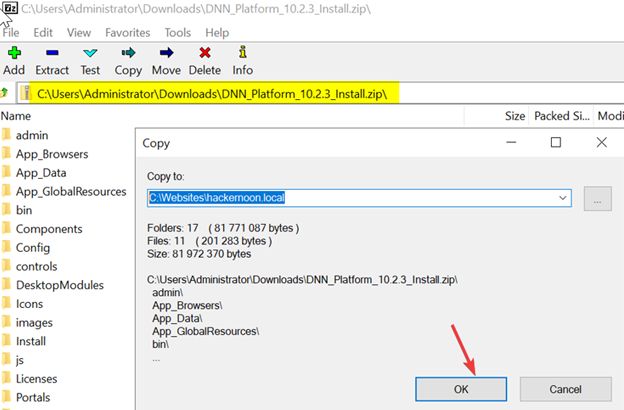Viewport: 624px width, 410px height.
Task: Select the Config folder icon
Action: (x=6, y=247)
